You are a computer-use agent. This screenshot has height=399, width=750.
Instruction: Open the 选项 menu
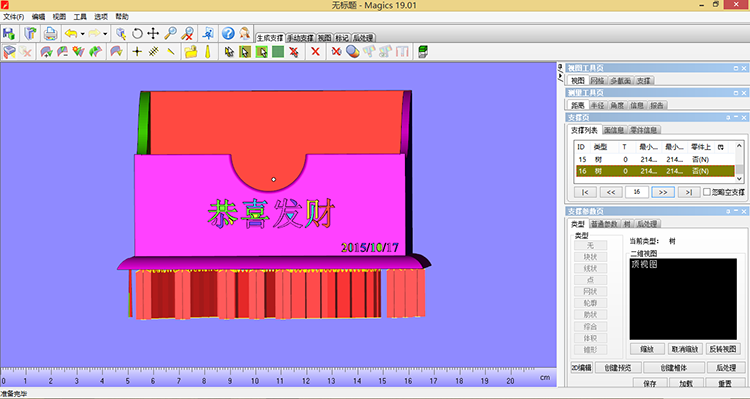click(101, 17)
